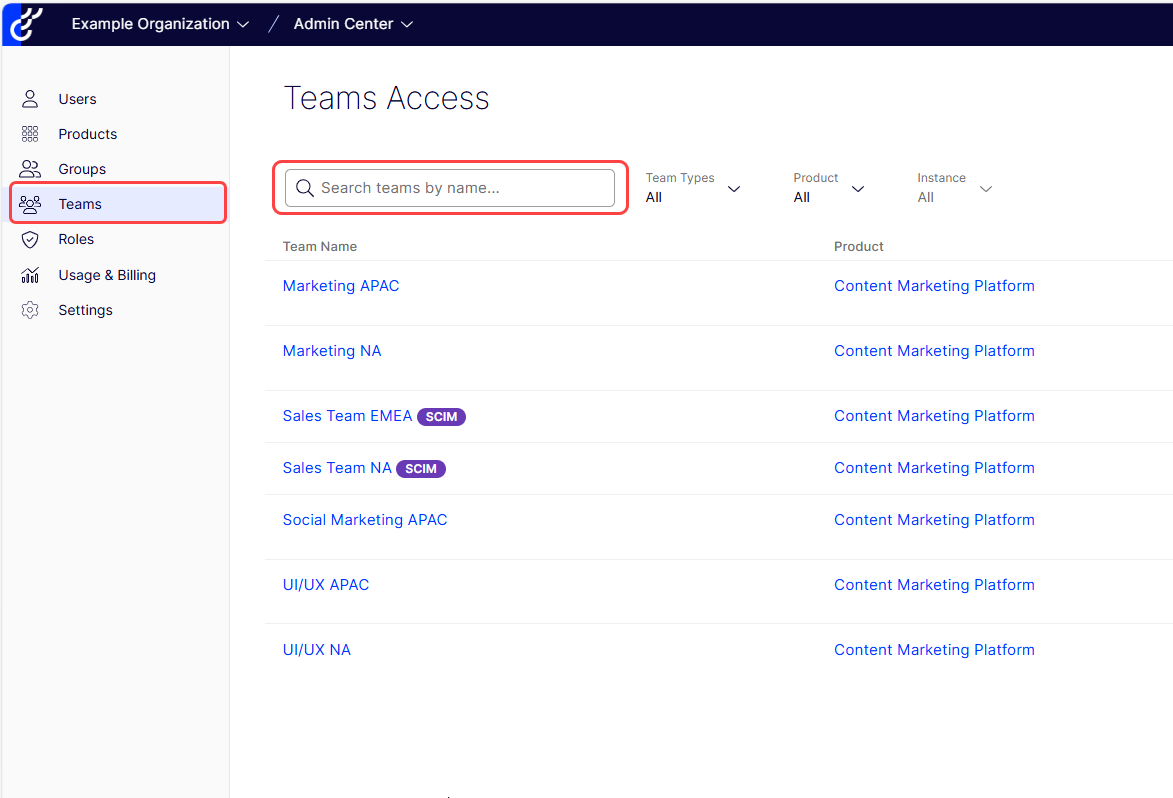
Task: Expand the Example Organization dropdown
Action: click(x=160, y=24)
